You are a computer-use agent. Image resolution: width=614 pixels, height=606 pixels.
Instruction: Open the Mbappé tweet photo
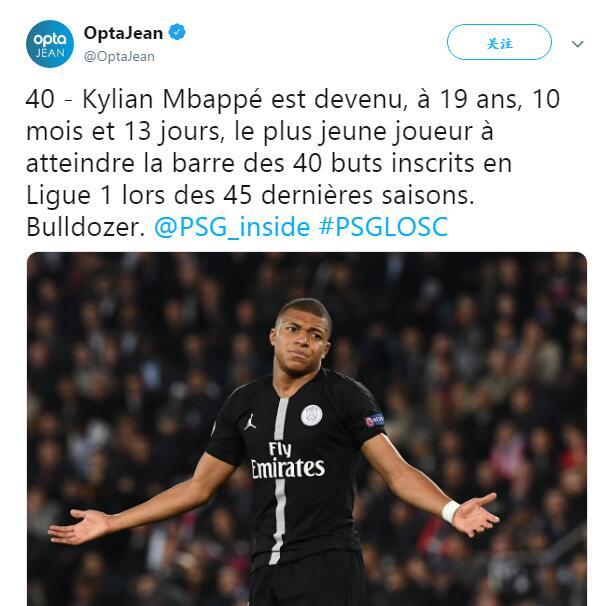[307, 429]
